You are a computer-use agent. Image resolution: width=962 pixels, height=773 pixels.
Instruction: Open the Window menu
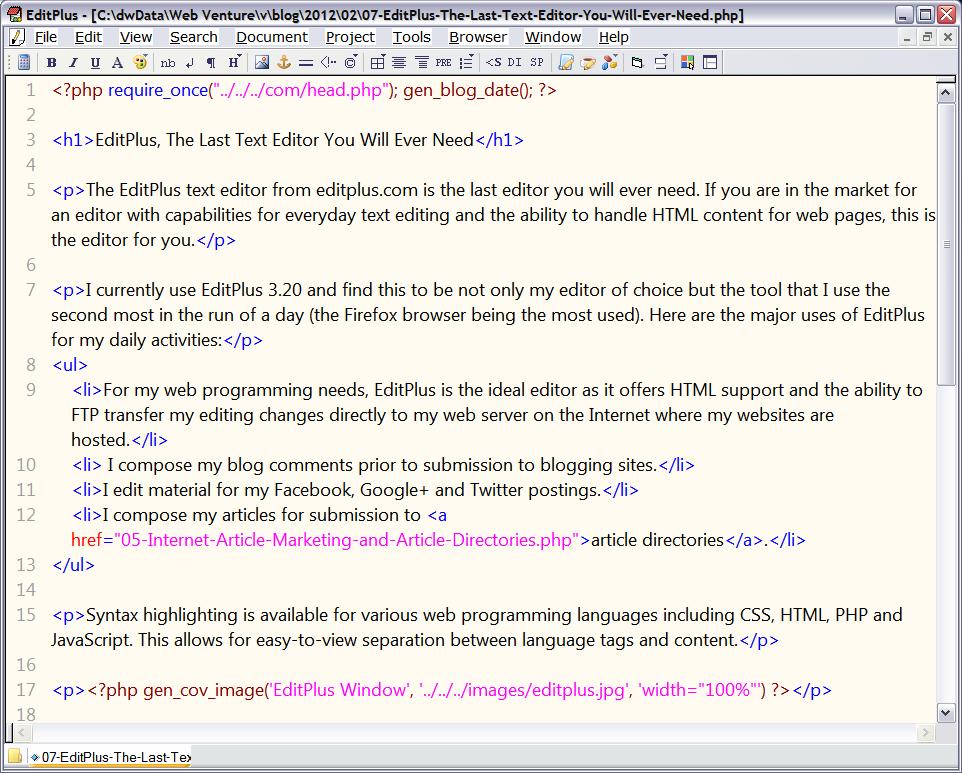pos(553,37)
